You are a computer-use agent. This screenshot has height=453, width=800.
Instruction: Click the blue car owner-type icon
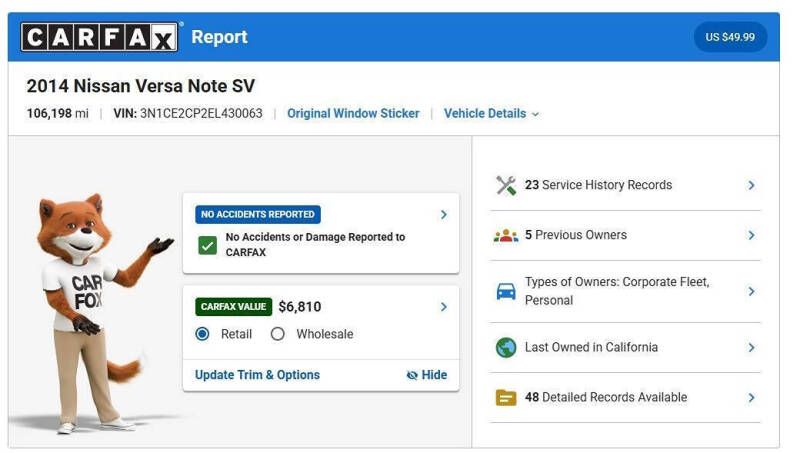tap(506, 291)
